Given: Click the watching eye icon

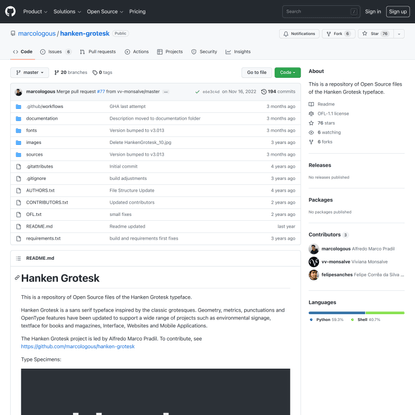Looking at the screenshot, I should click(311, 132).
